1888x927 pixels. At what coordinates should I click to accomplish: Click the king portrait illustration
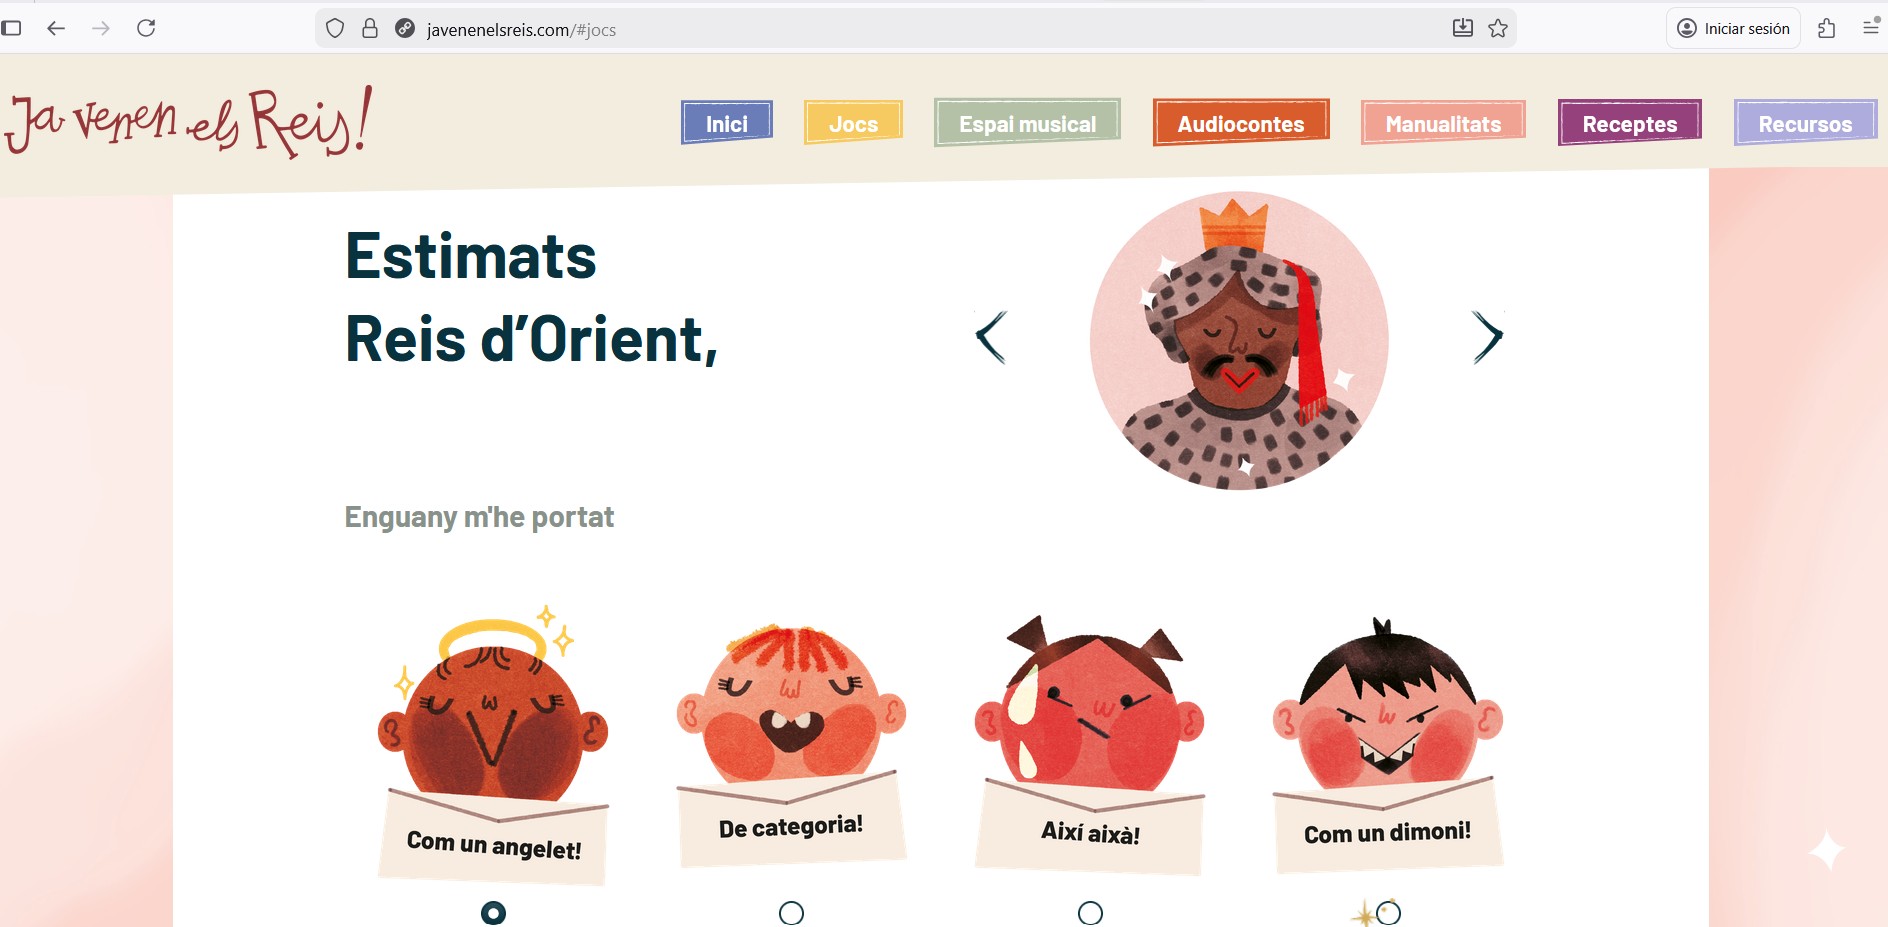click(x=1239, y=340)
